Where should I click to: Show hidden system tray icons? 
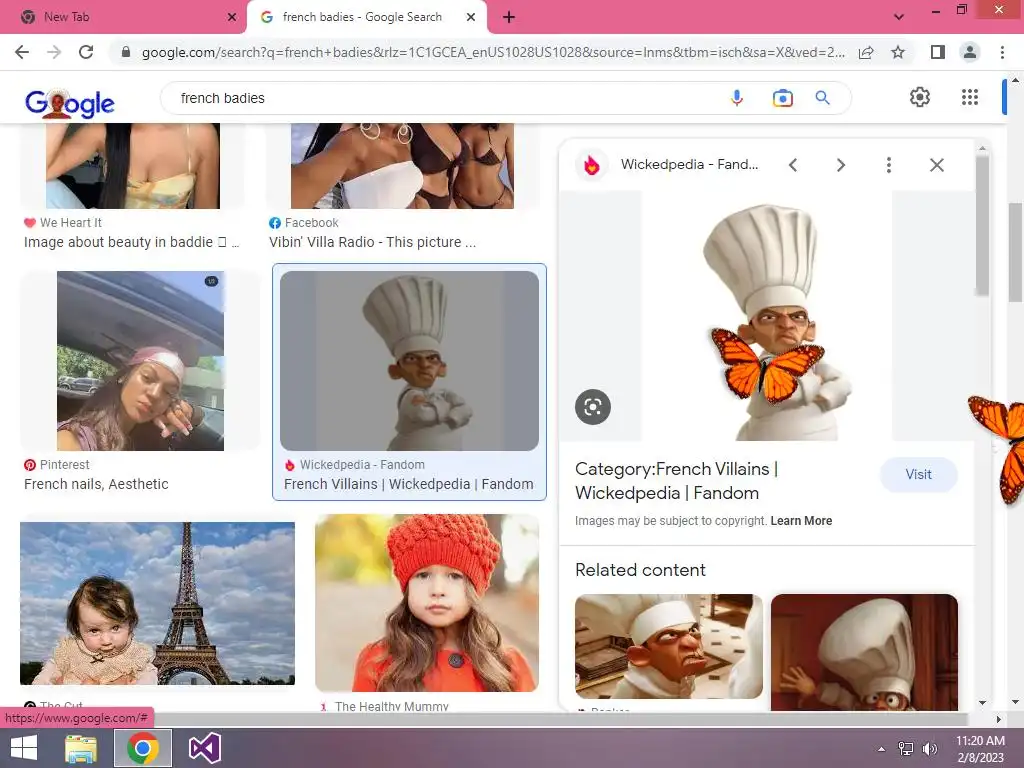[x=882, y=748]
